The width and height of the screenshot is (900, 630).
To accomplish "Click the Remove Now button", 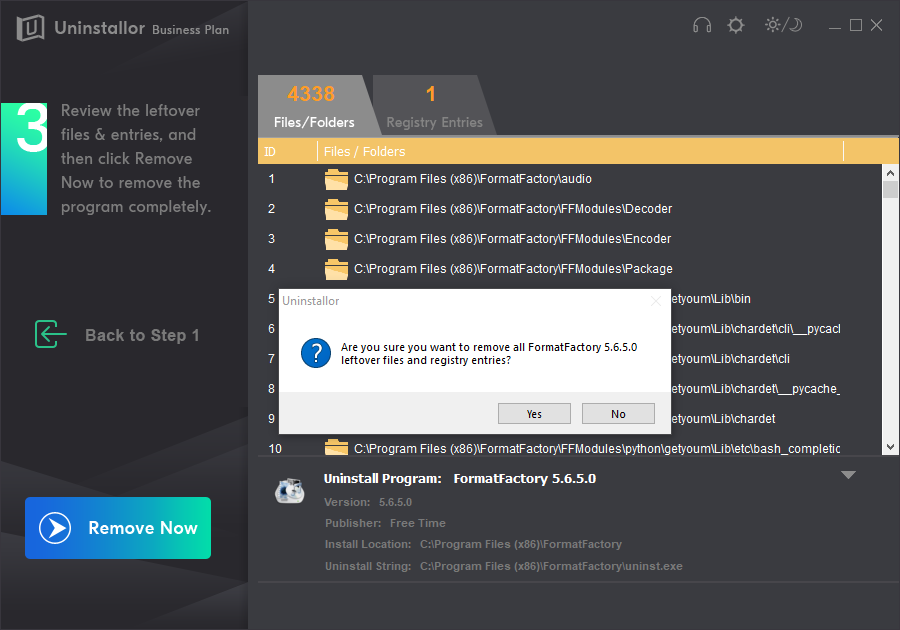I will pyautogui.click(x=118, y=528).
